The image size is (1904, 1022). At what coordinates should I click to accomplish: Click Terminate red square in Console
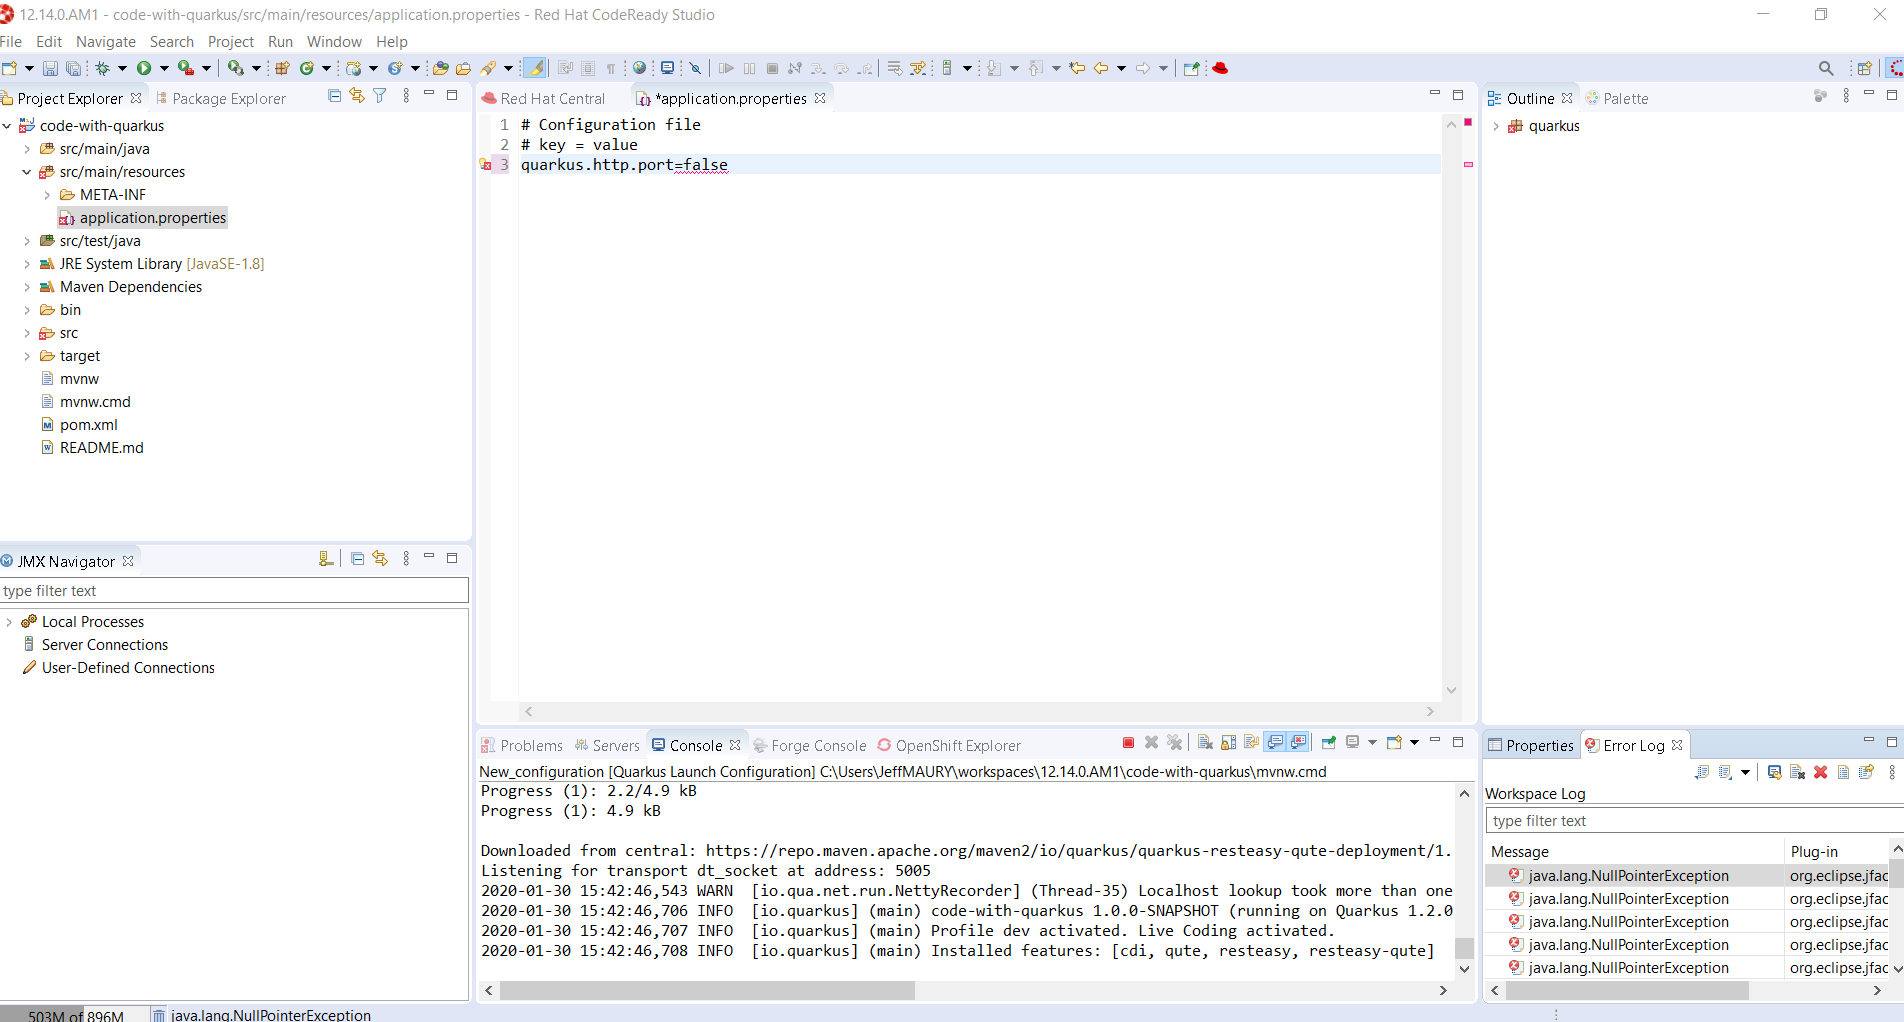[x=1128, y=742]
